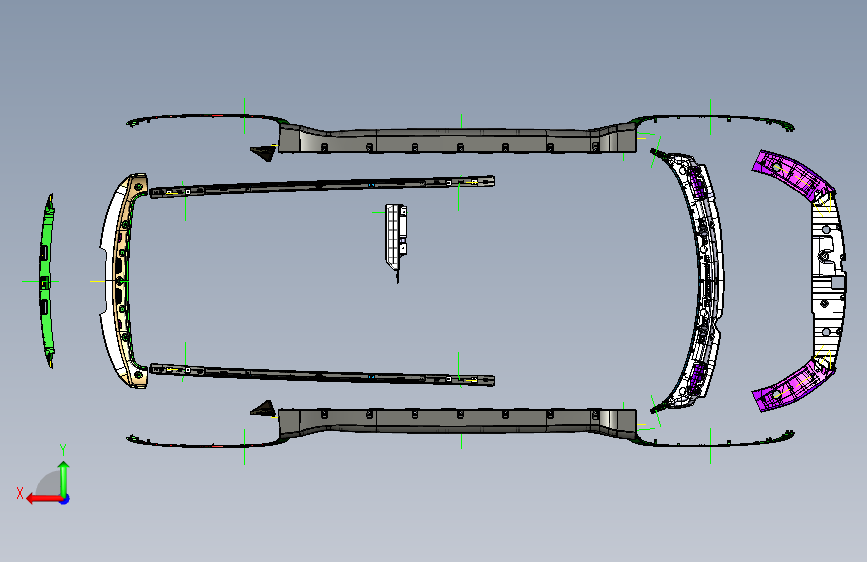Select the thin arc trim at upper right
Screen dimensions: 867x562
[x=713, y=120]
